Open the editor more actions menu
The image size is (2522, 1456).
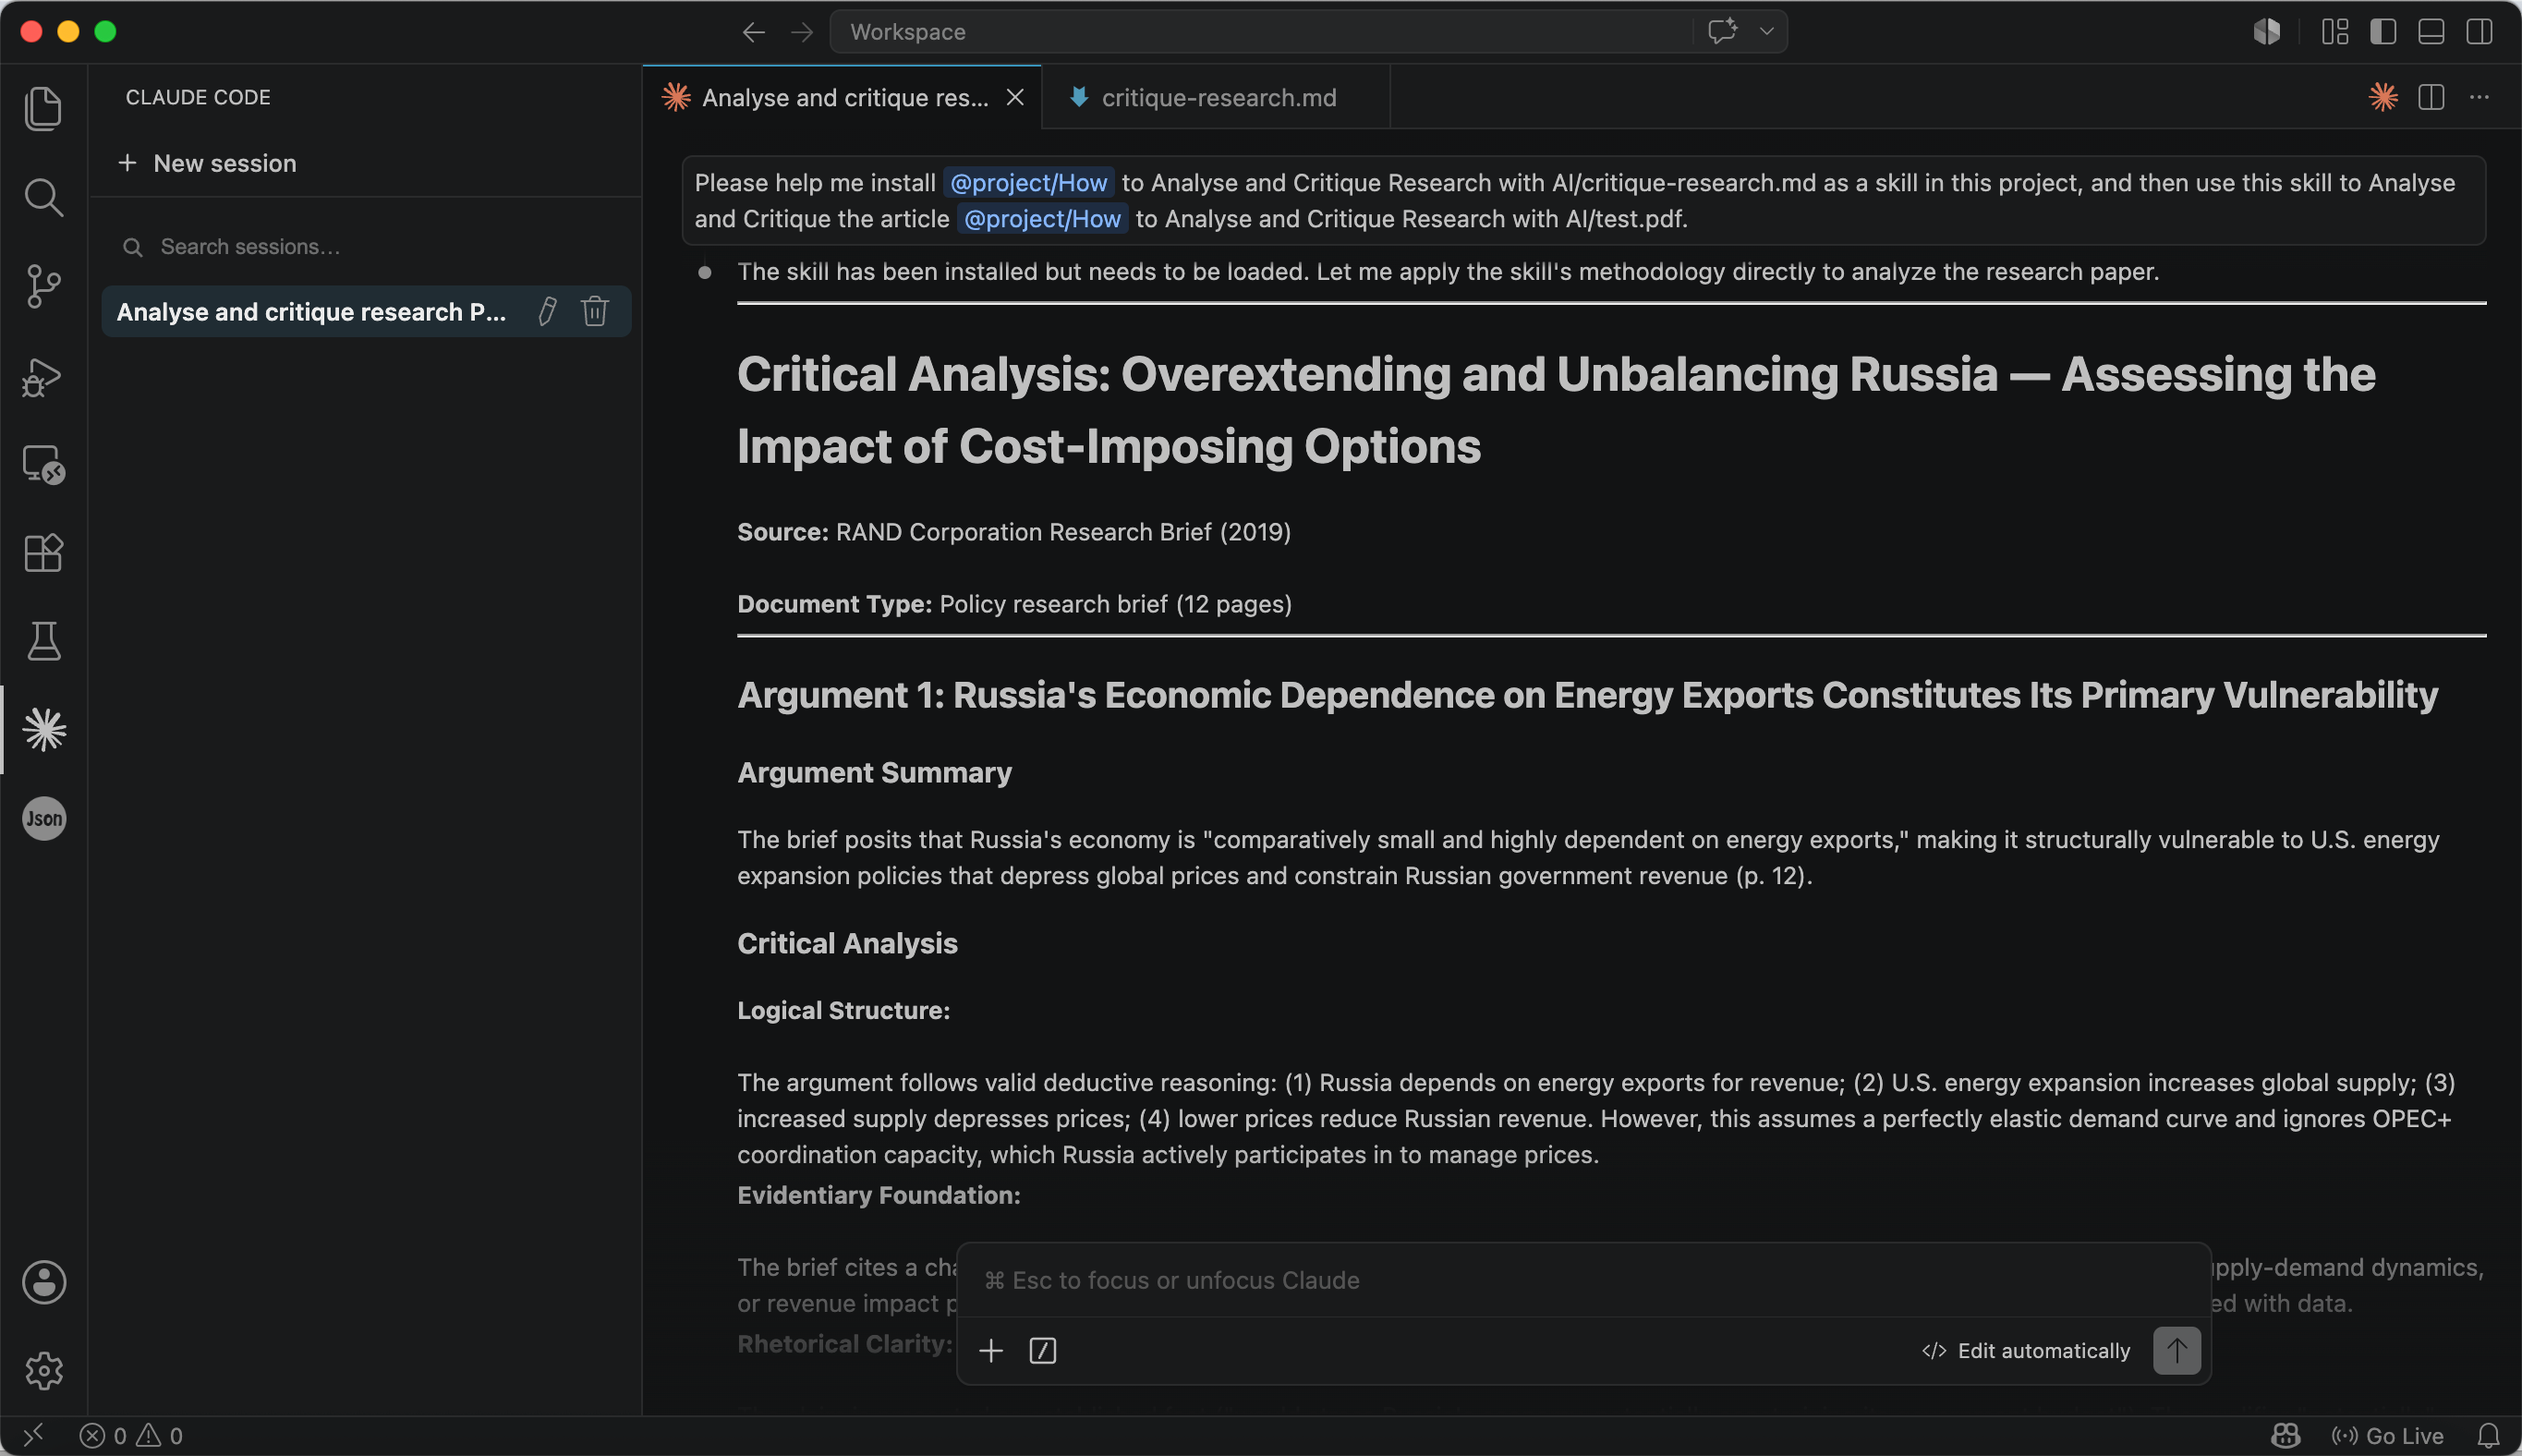pyautogui.click(x=2479, y=97)
